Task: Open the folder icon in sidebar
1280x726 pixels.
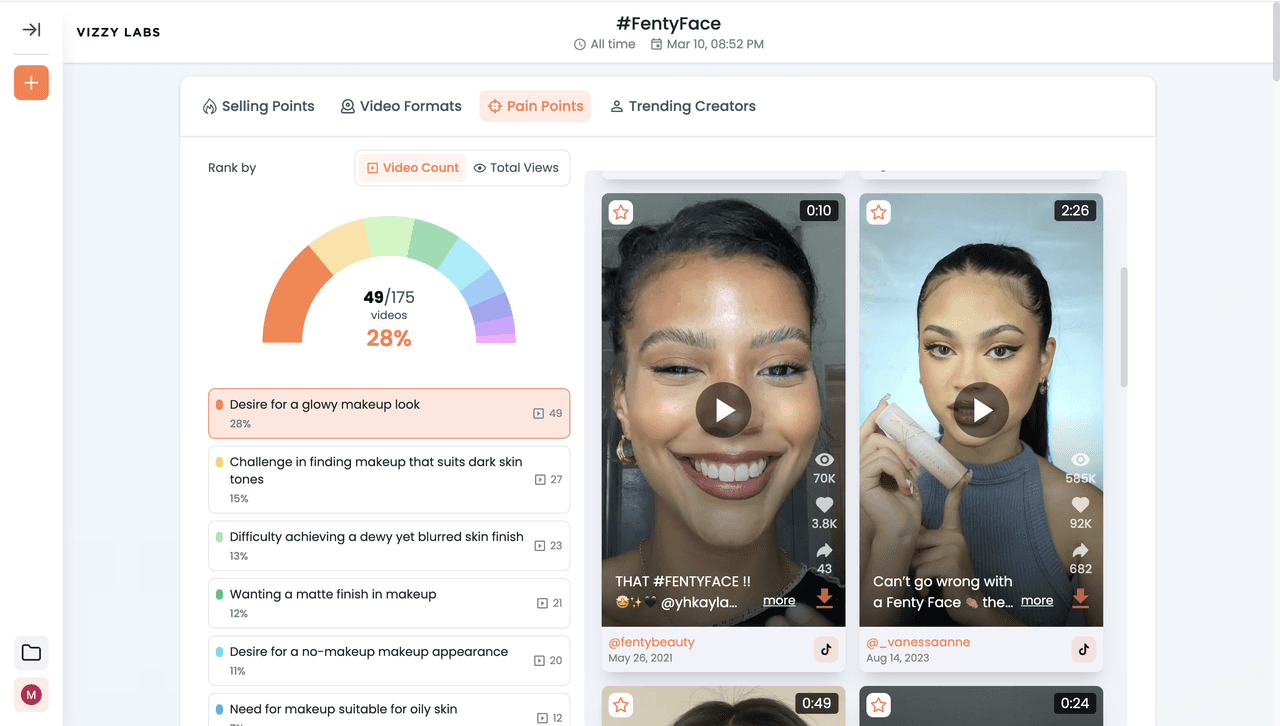Action: pos(31,653)
